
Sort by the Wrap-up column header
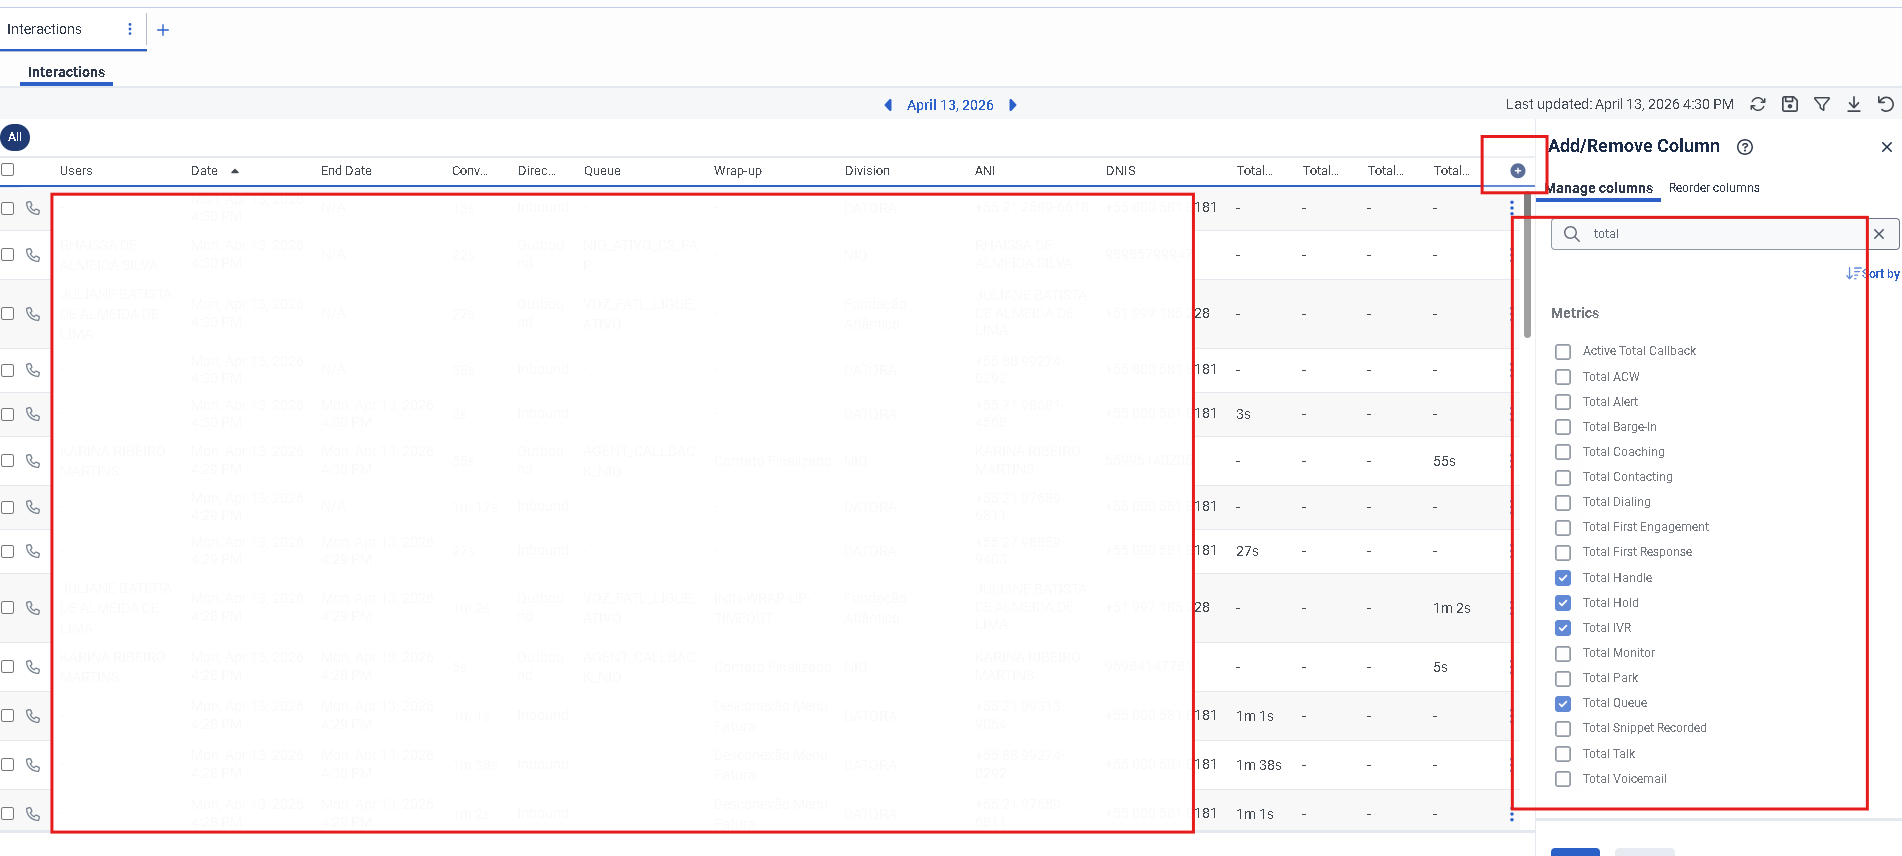[x=738, y=171]
